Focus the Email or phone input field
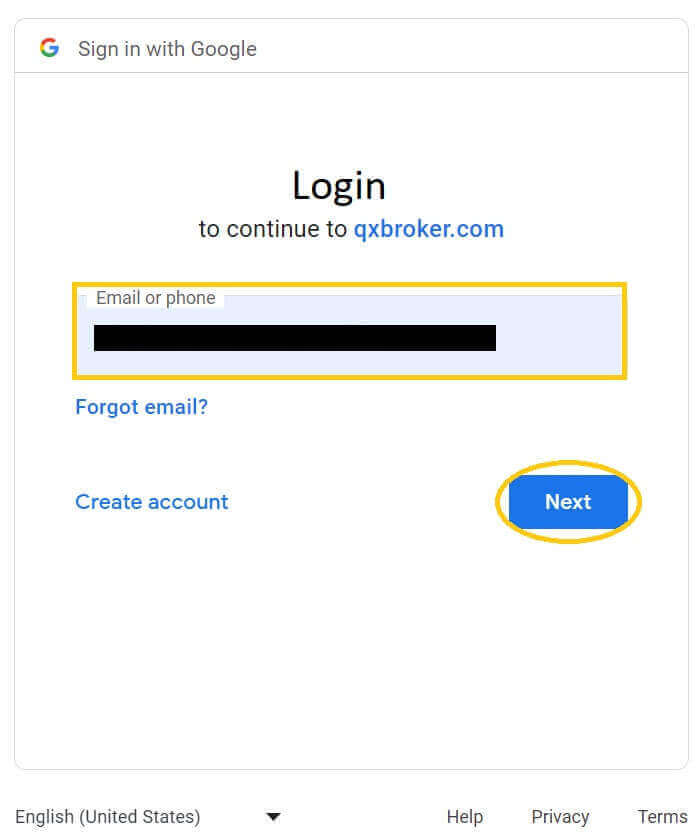This screenshot has height=835, width=698. [349, 331]
